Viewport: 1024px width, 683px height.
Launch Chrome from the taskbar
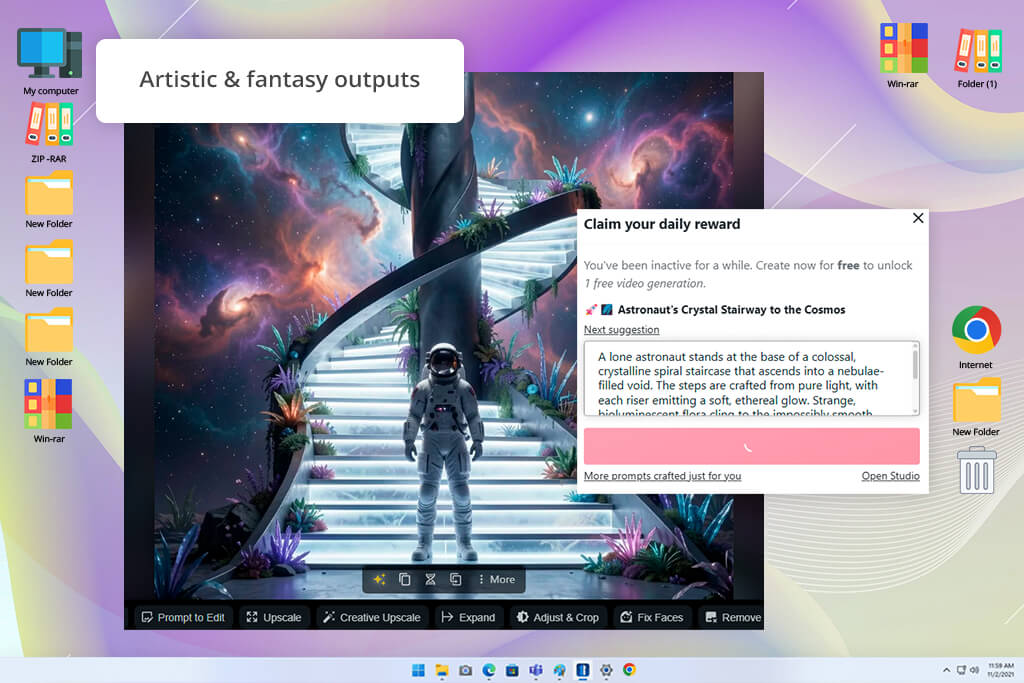click(630, 670)
